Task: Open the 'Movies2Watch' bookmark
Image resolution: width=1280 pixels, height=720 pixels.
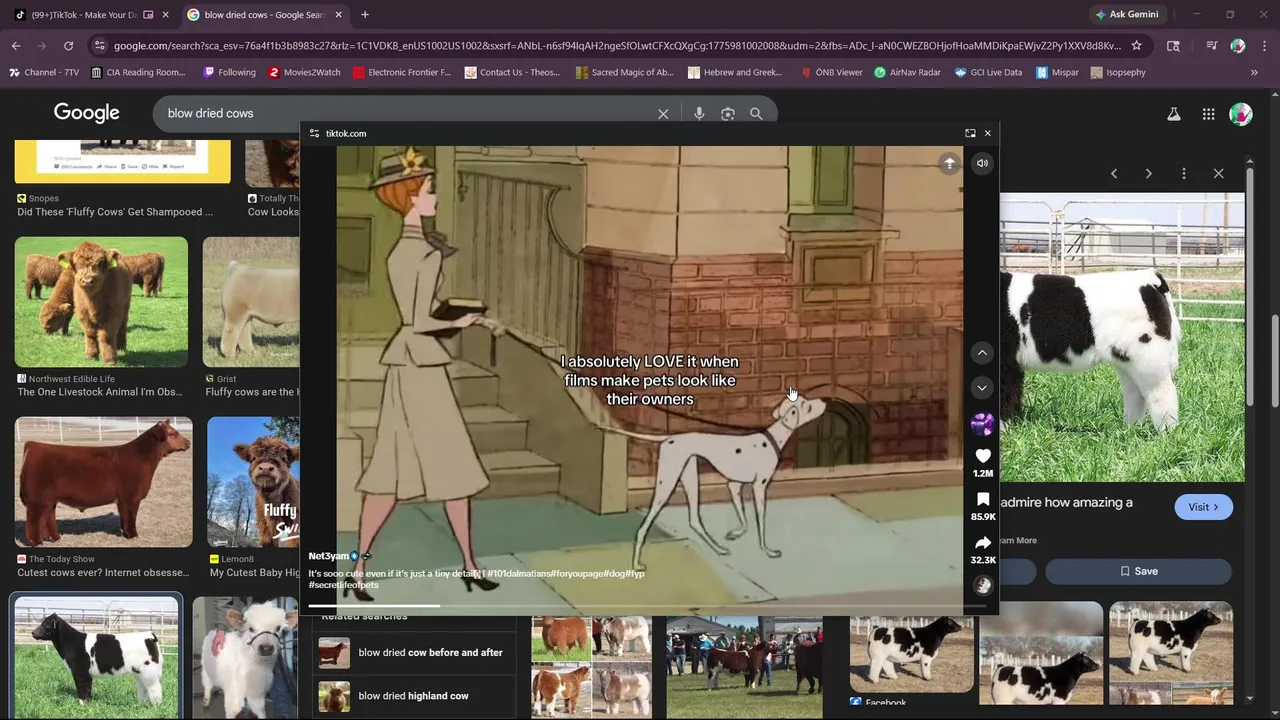Action: pyautogui.click(x=304, y=72)
